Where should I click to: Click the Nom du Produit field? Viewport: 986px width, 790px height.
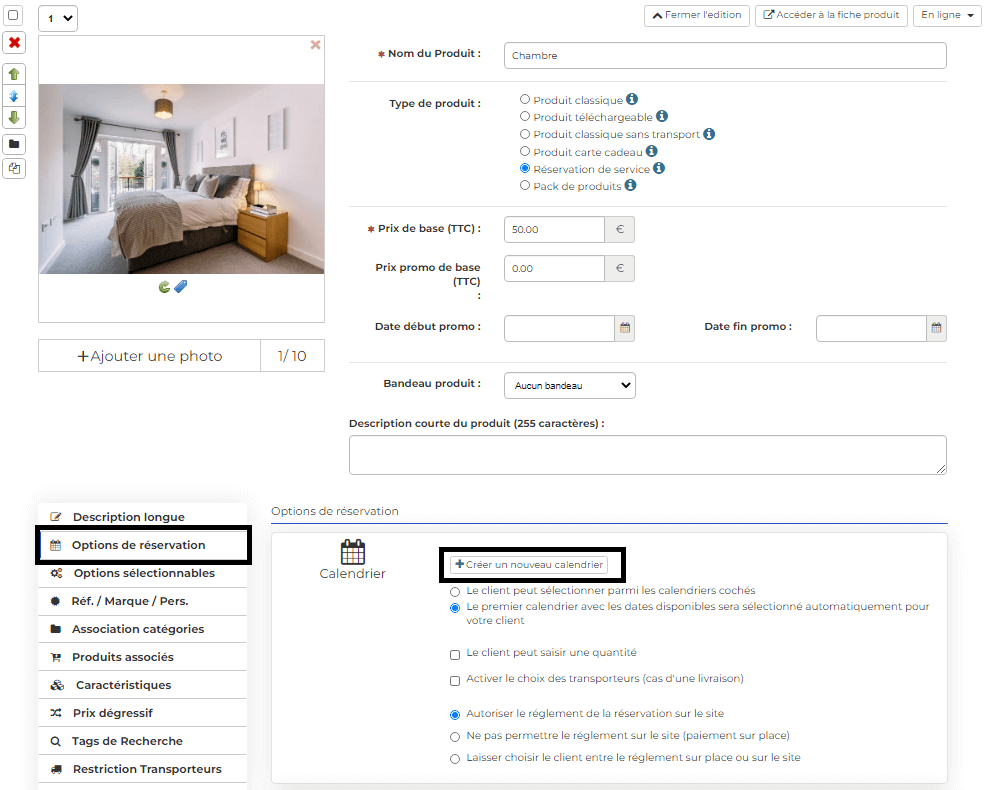coord(725,55)
